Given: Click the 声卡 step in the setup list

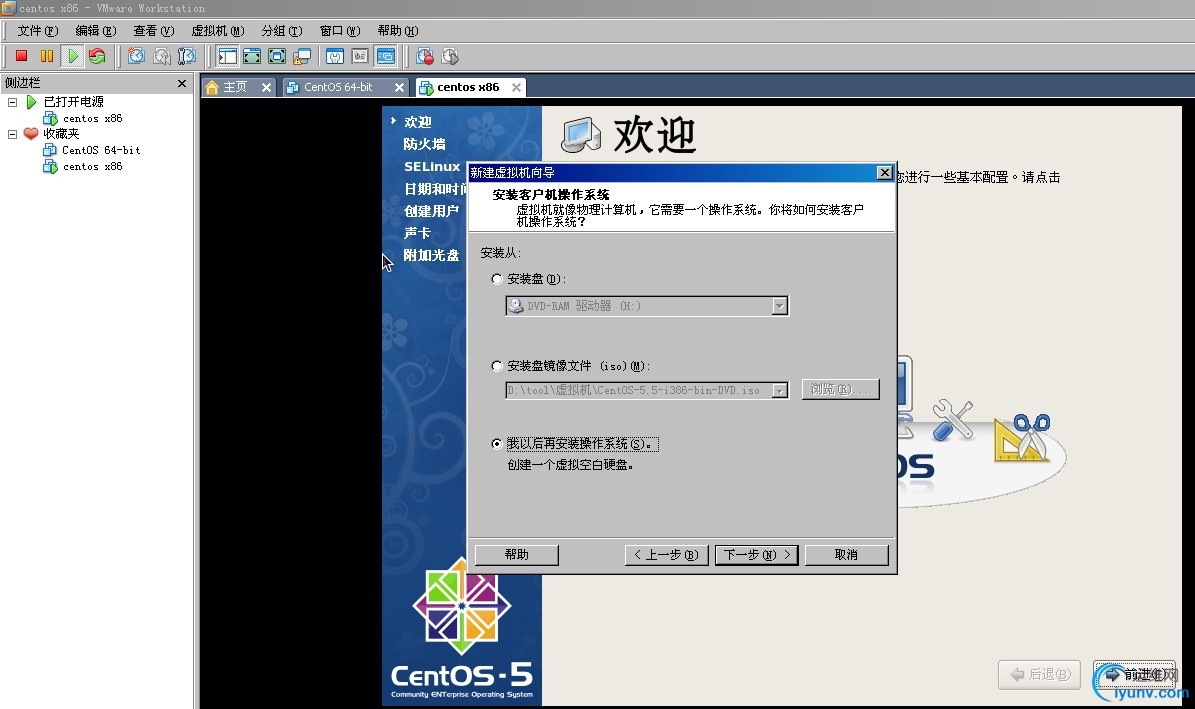Looking at the screenshot, I should pos(417,233).
